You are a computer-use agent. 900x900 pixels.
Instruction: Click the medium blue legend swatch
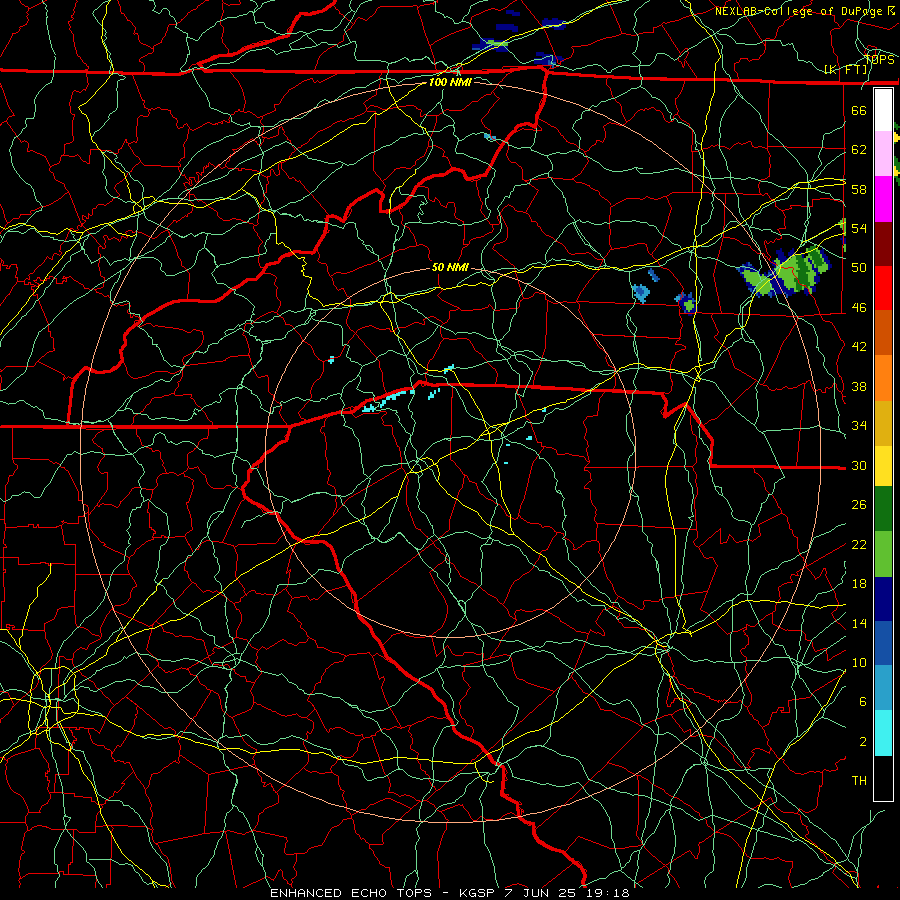pyautogui.click(x=883, y=643)
